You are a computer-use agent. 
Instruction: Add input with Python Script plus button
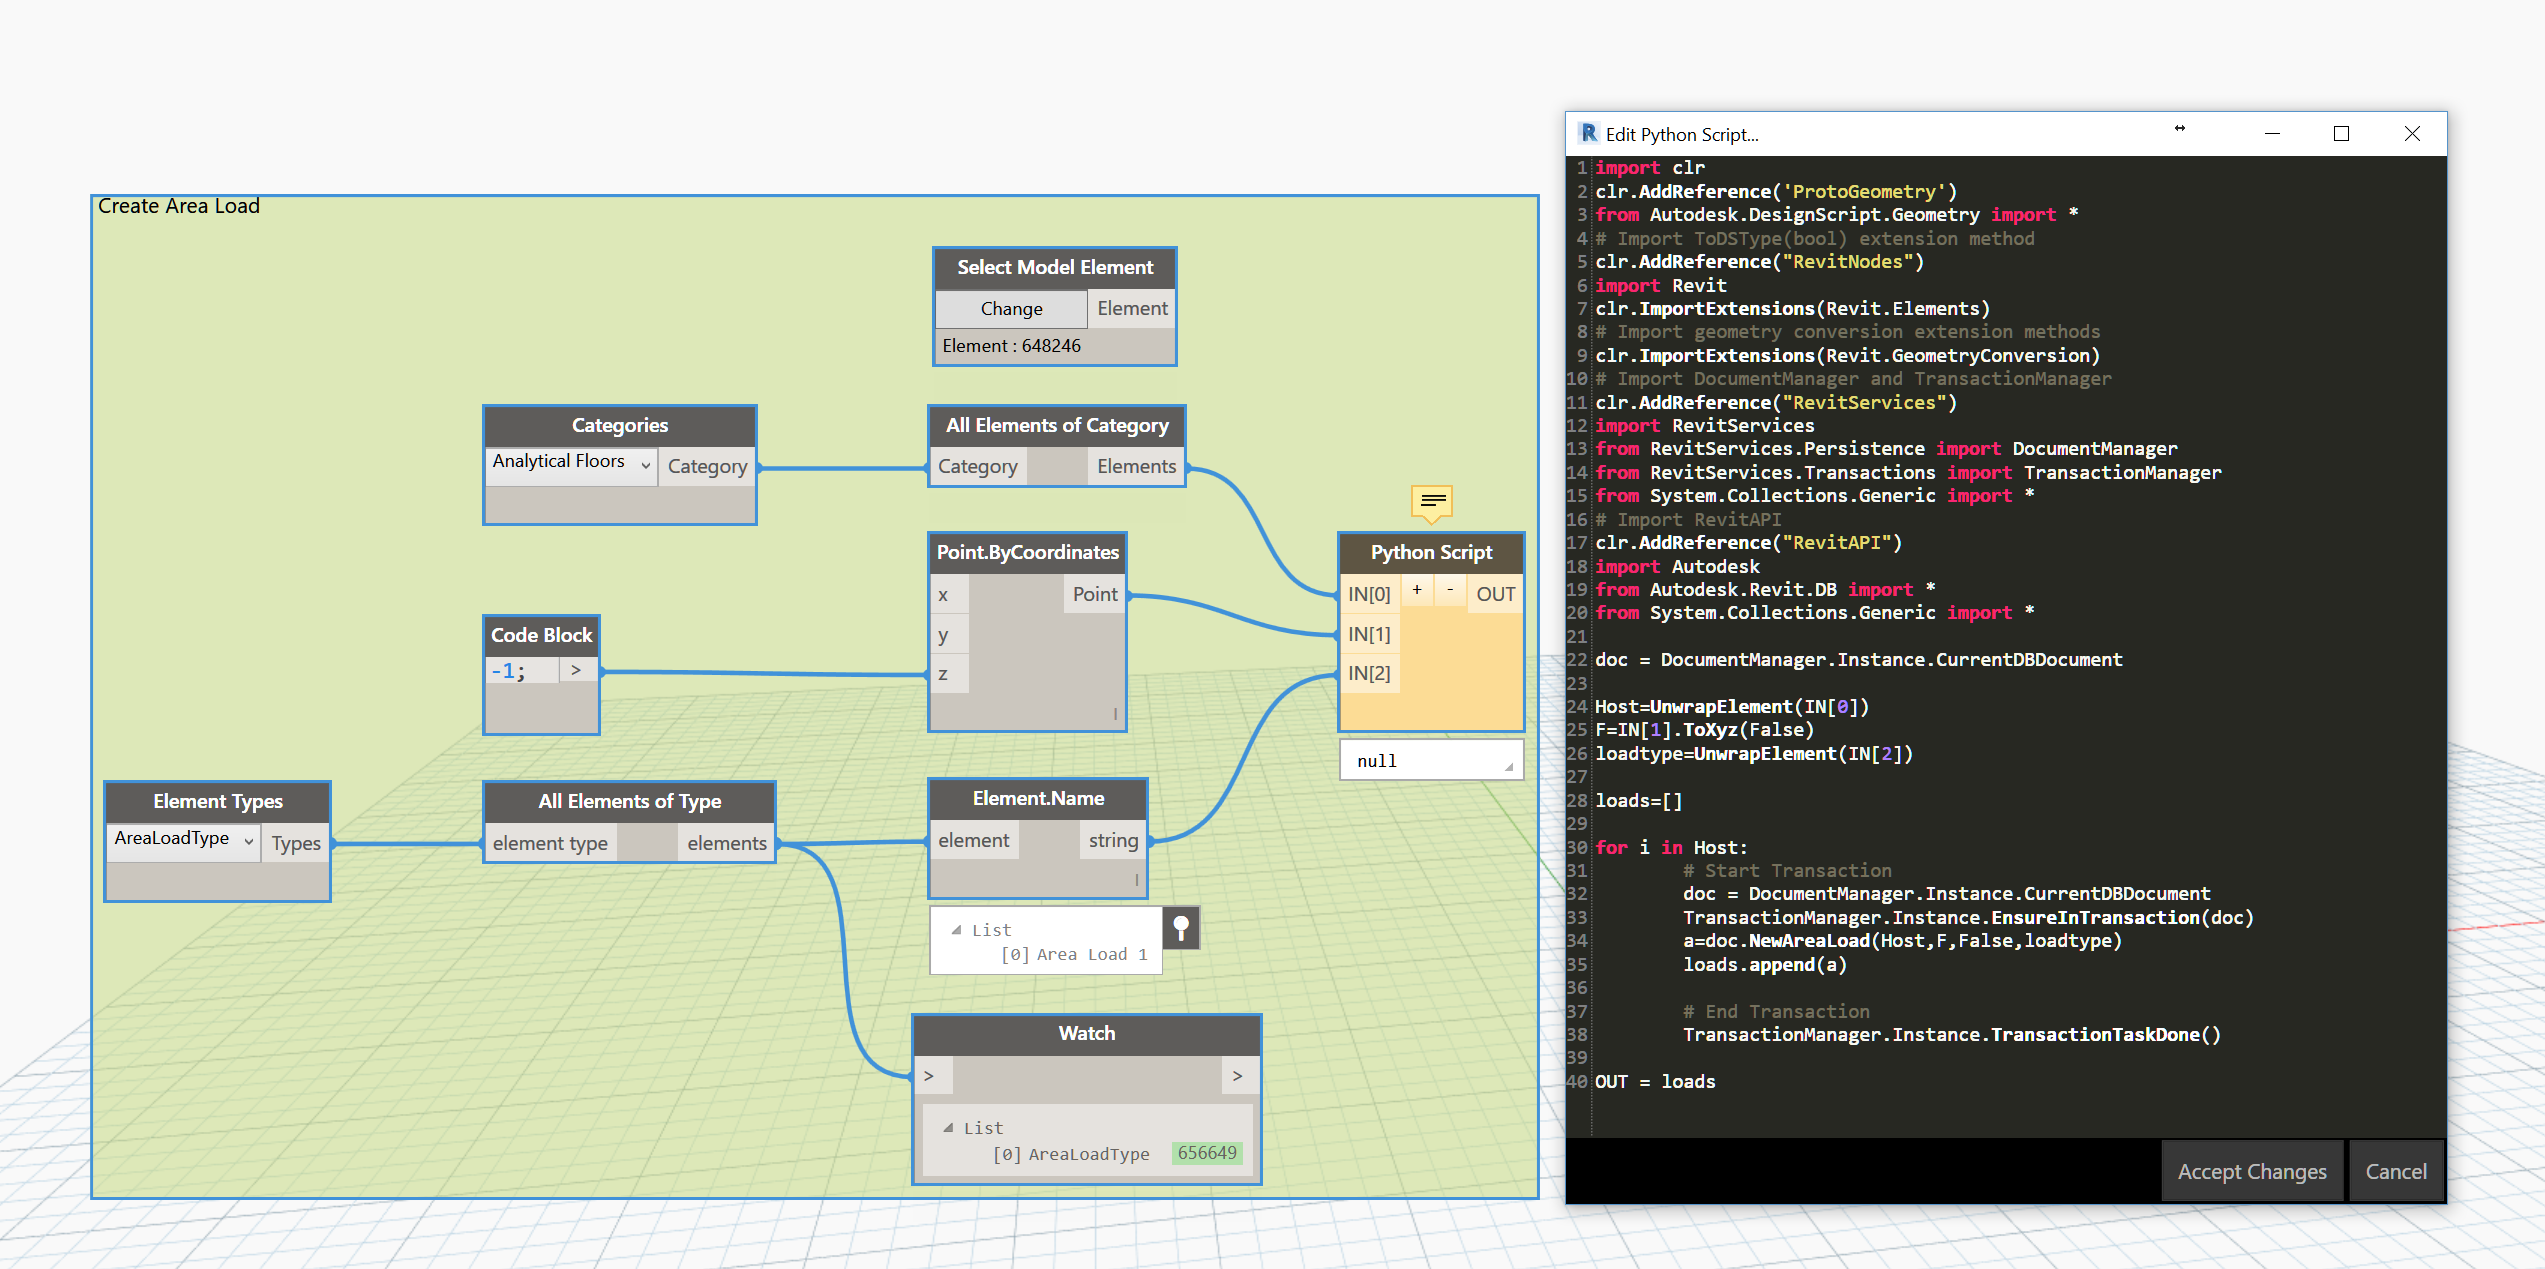[1416, 591]
